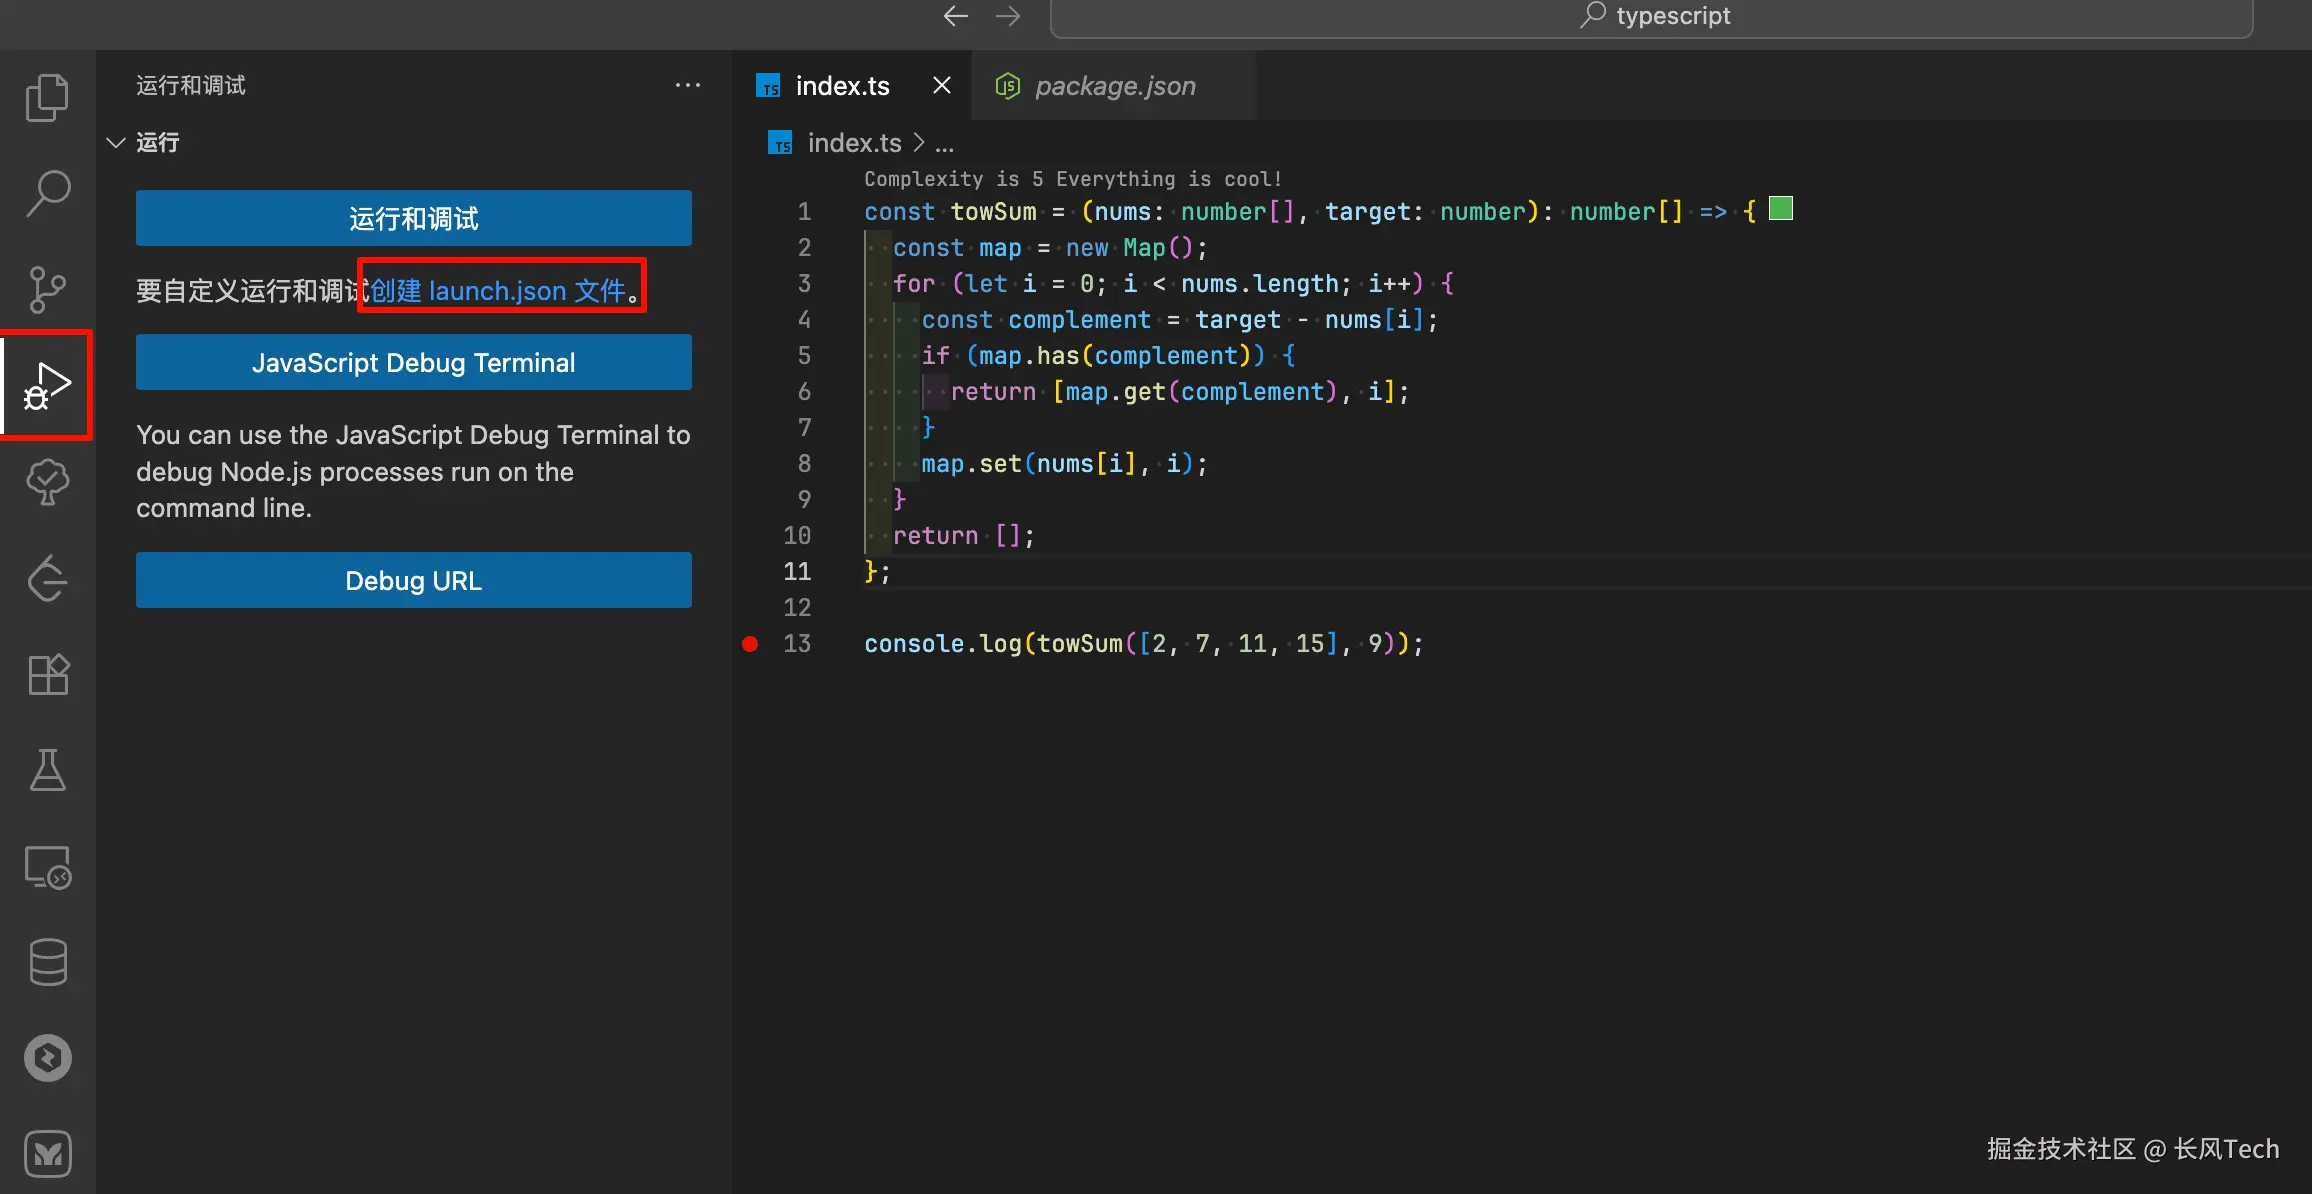Open the database view icon

click(x=47, y=962)
